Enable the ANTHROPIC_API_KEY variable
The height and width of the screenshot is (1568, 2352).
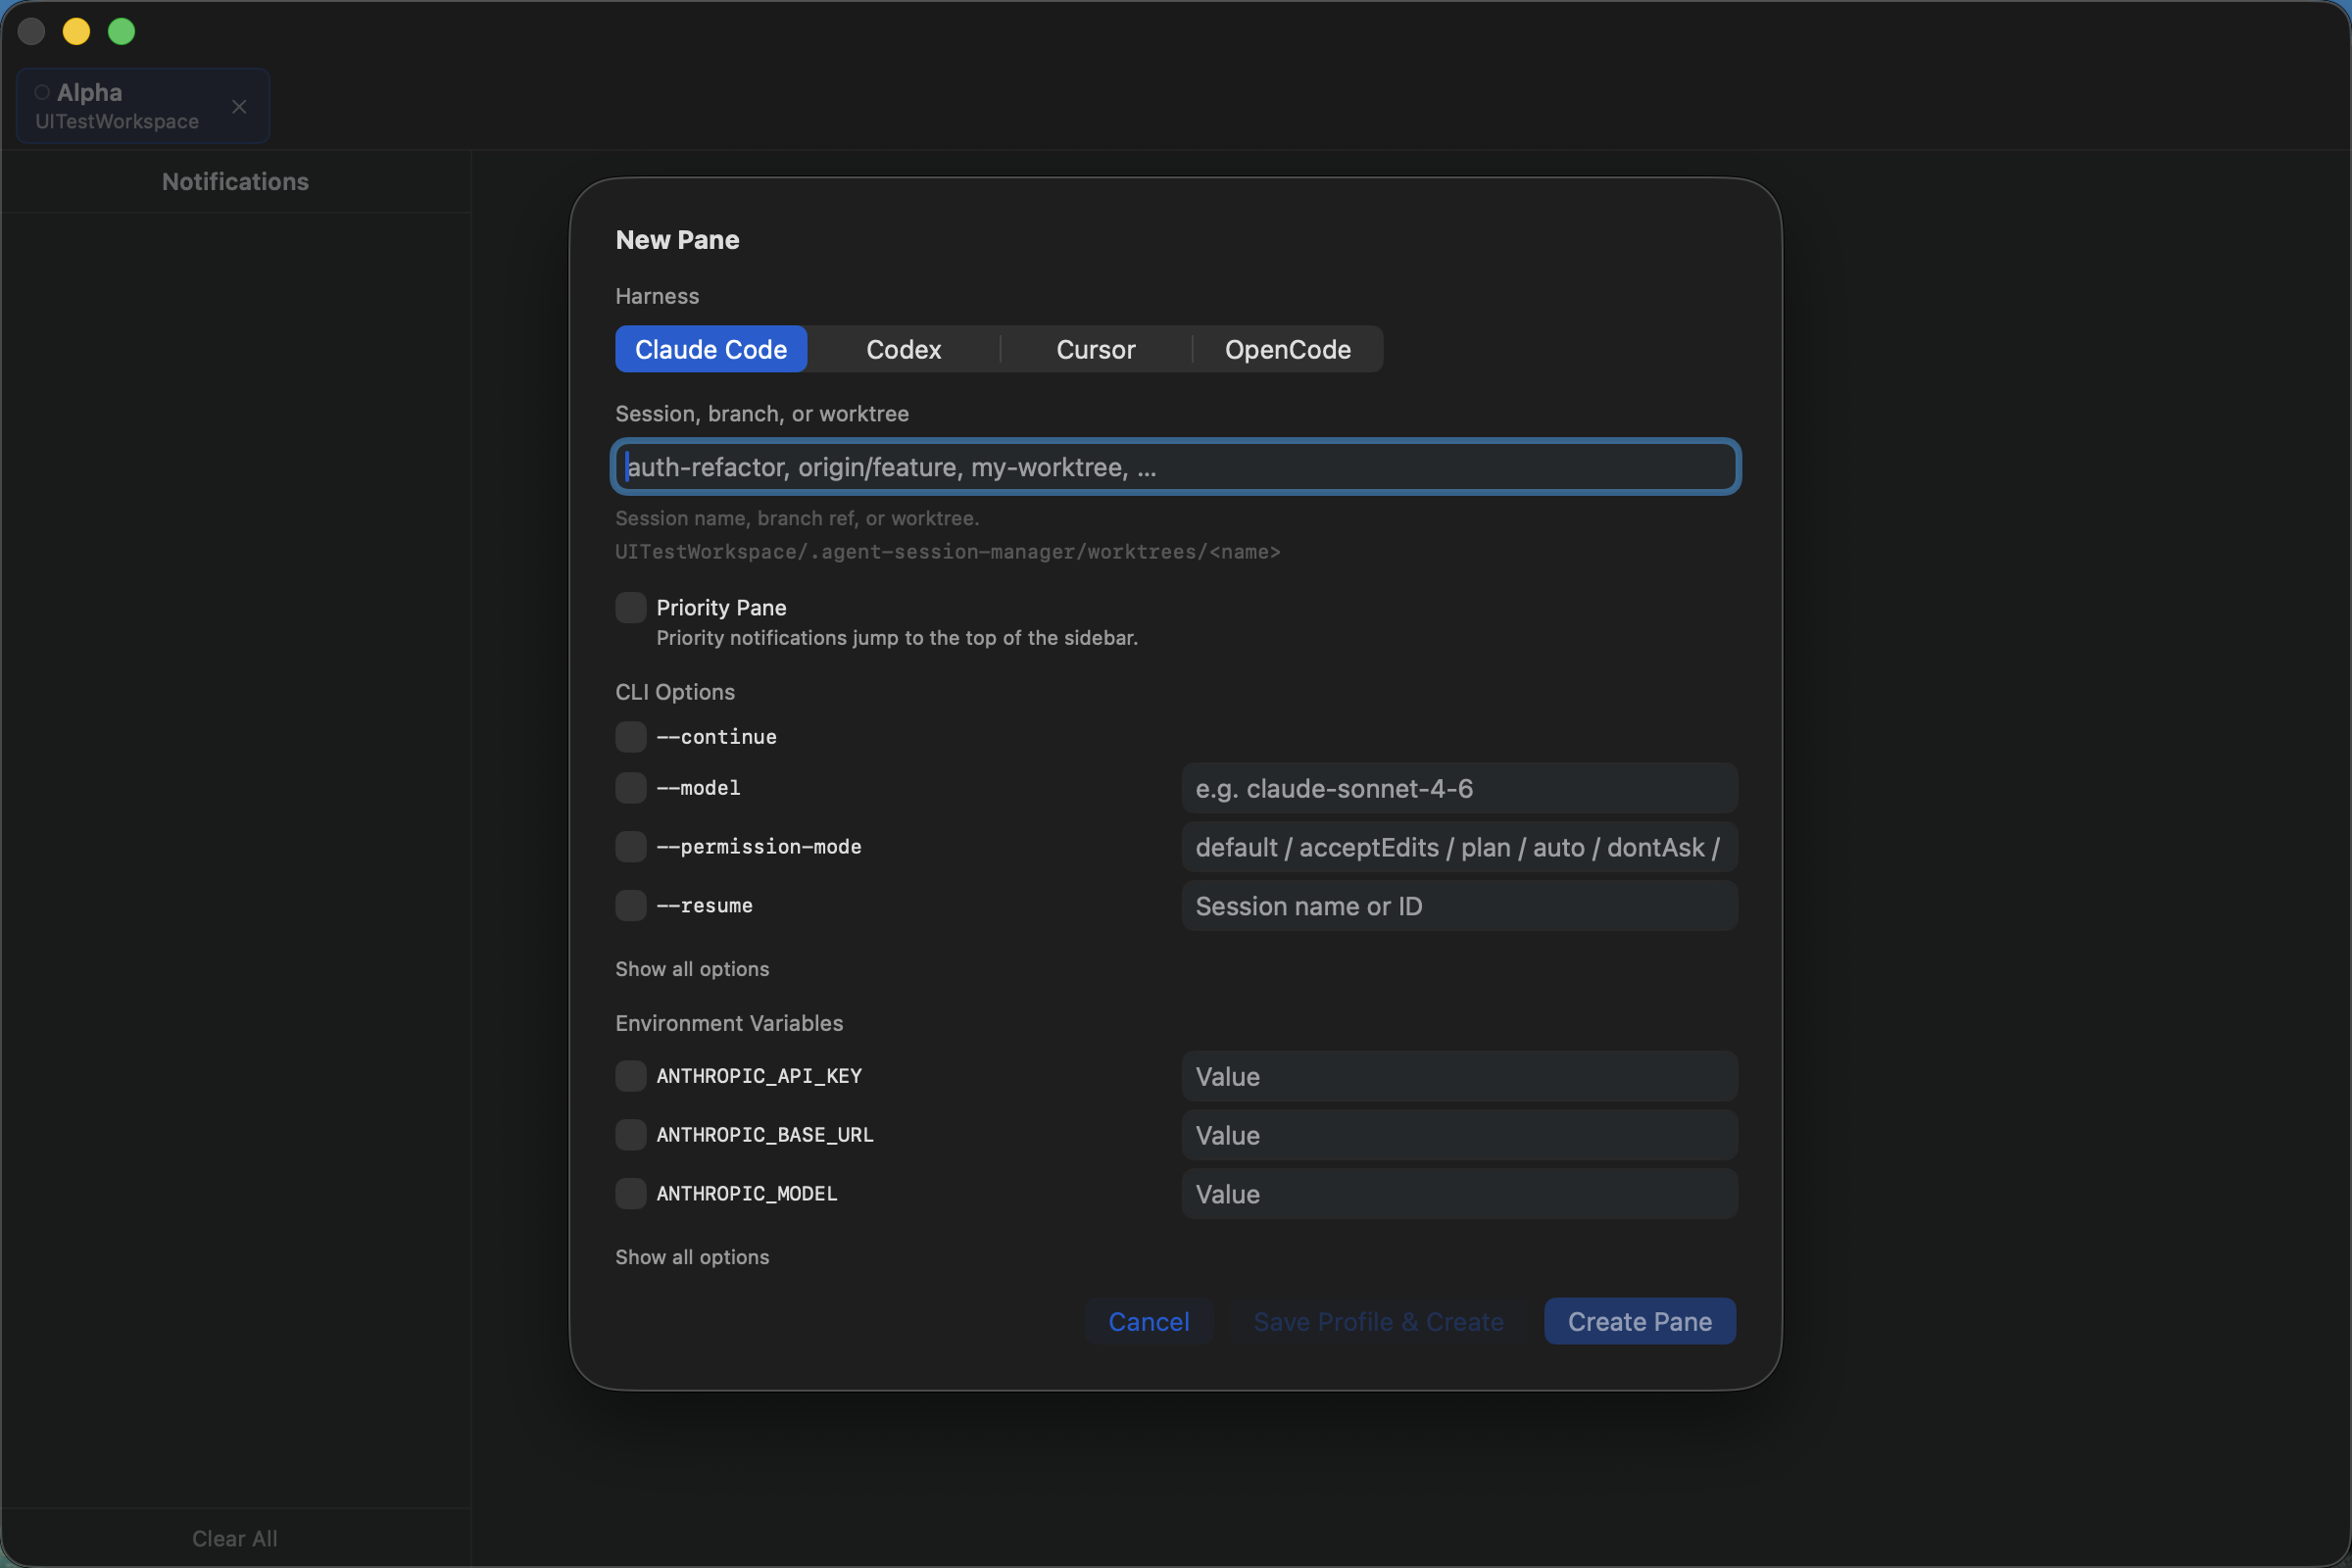[631, 1076]
